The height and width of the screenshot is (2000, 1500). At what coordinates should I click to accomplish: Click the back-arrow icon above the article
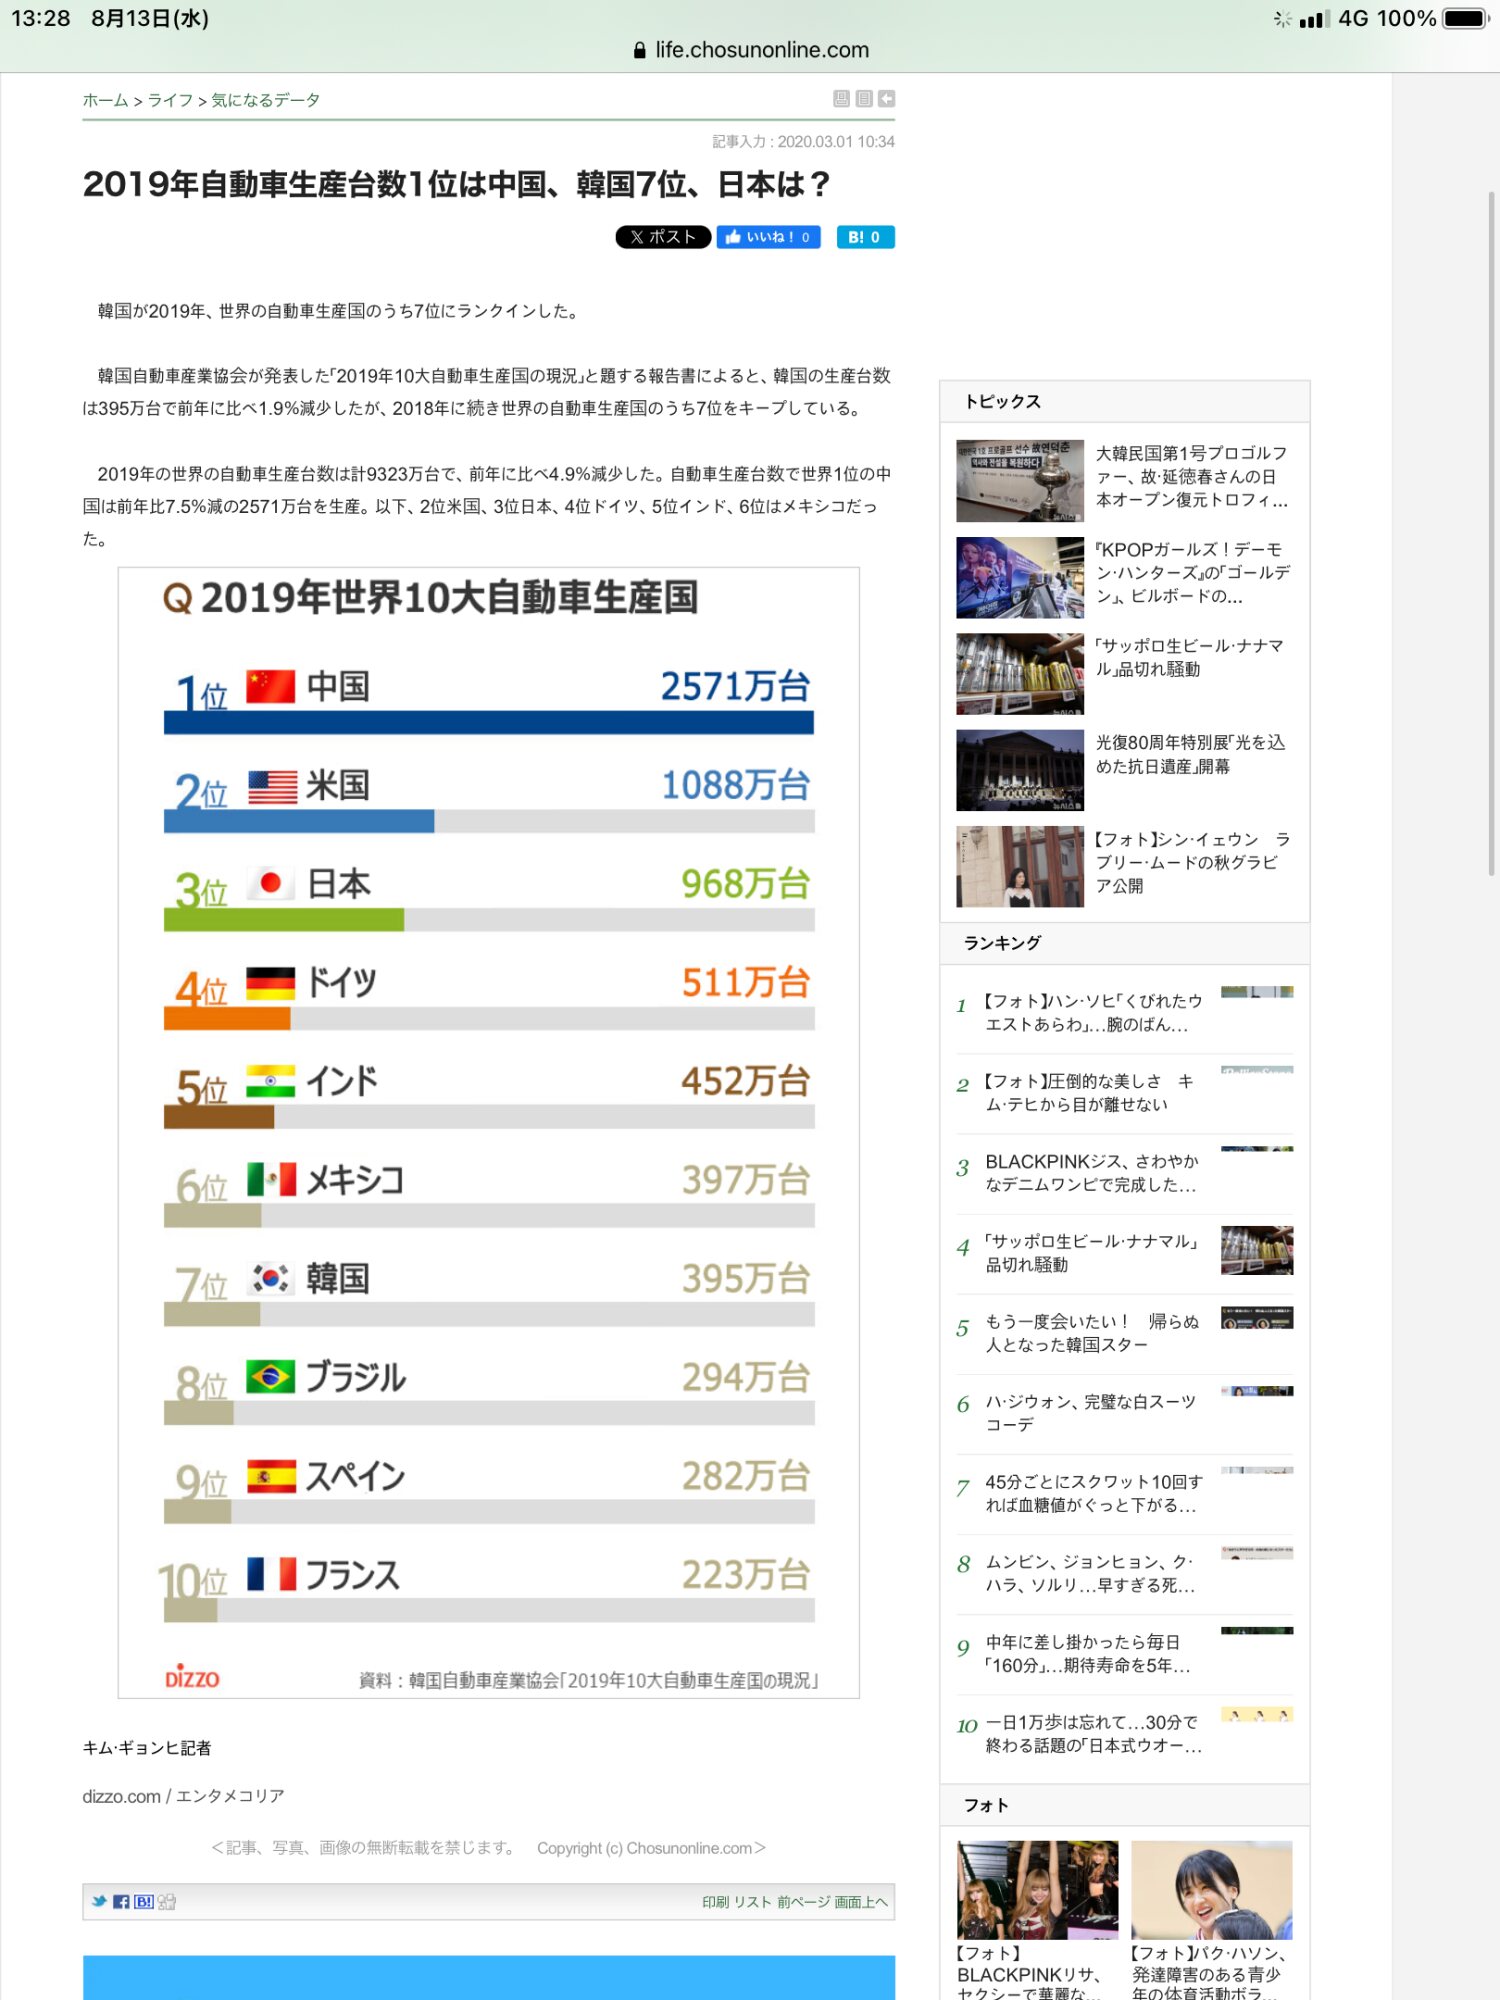pyautogui.click(x=886, y=98)
